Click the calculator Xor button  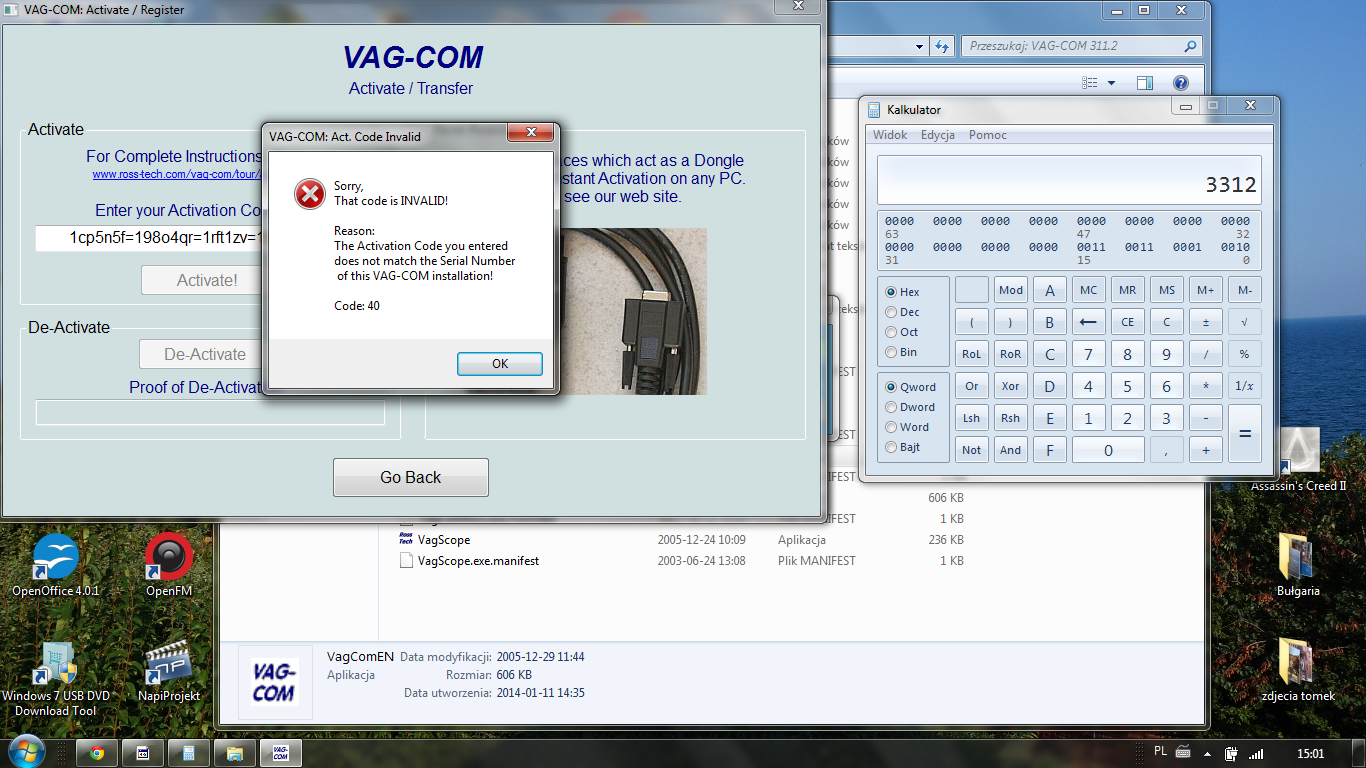[1011, 386]
